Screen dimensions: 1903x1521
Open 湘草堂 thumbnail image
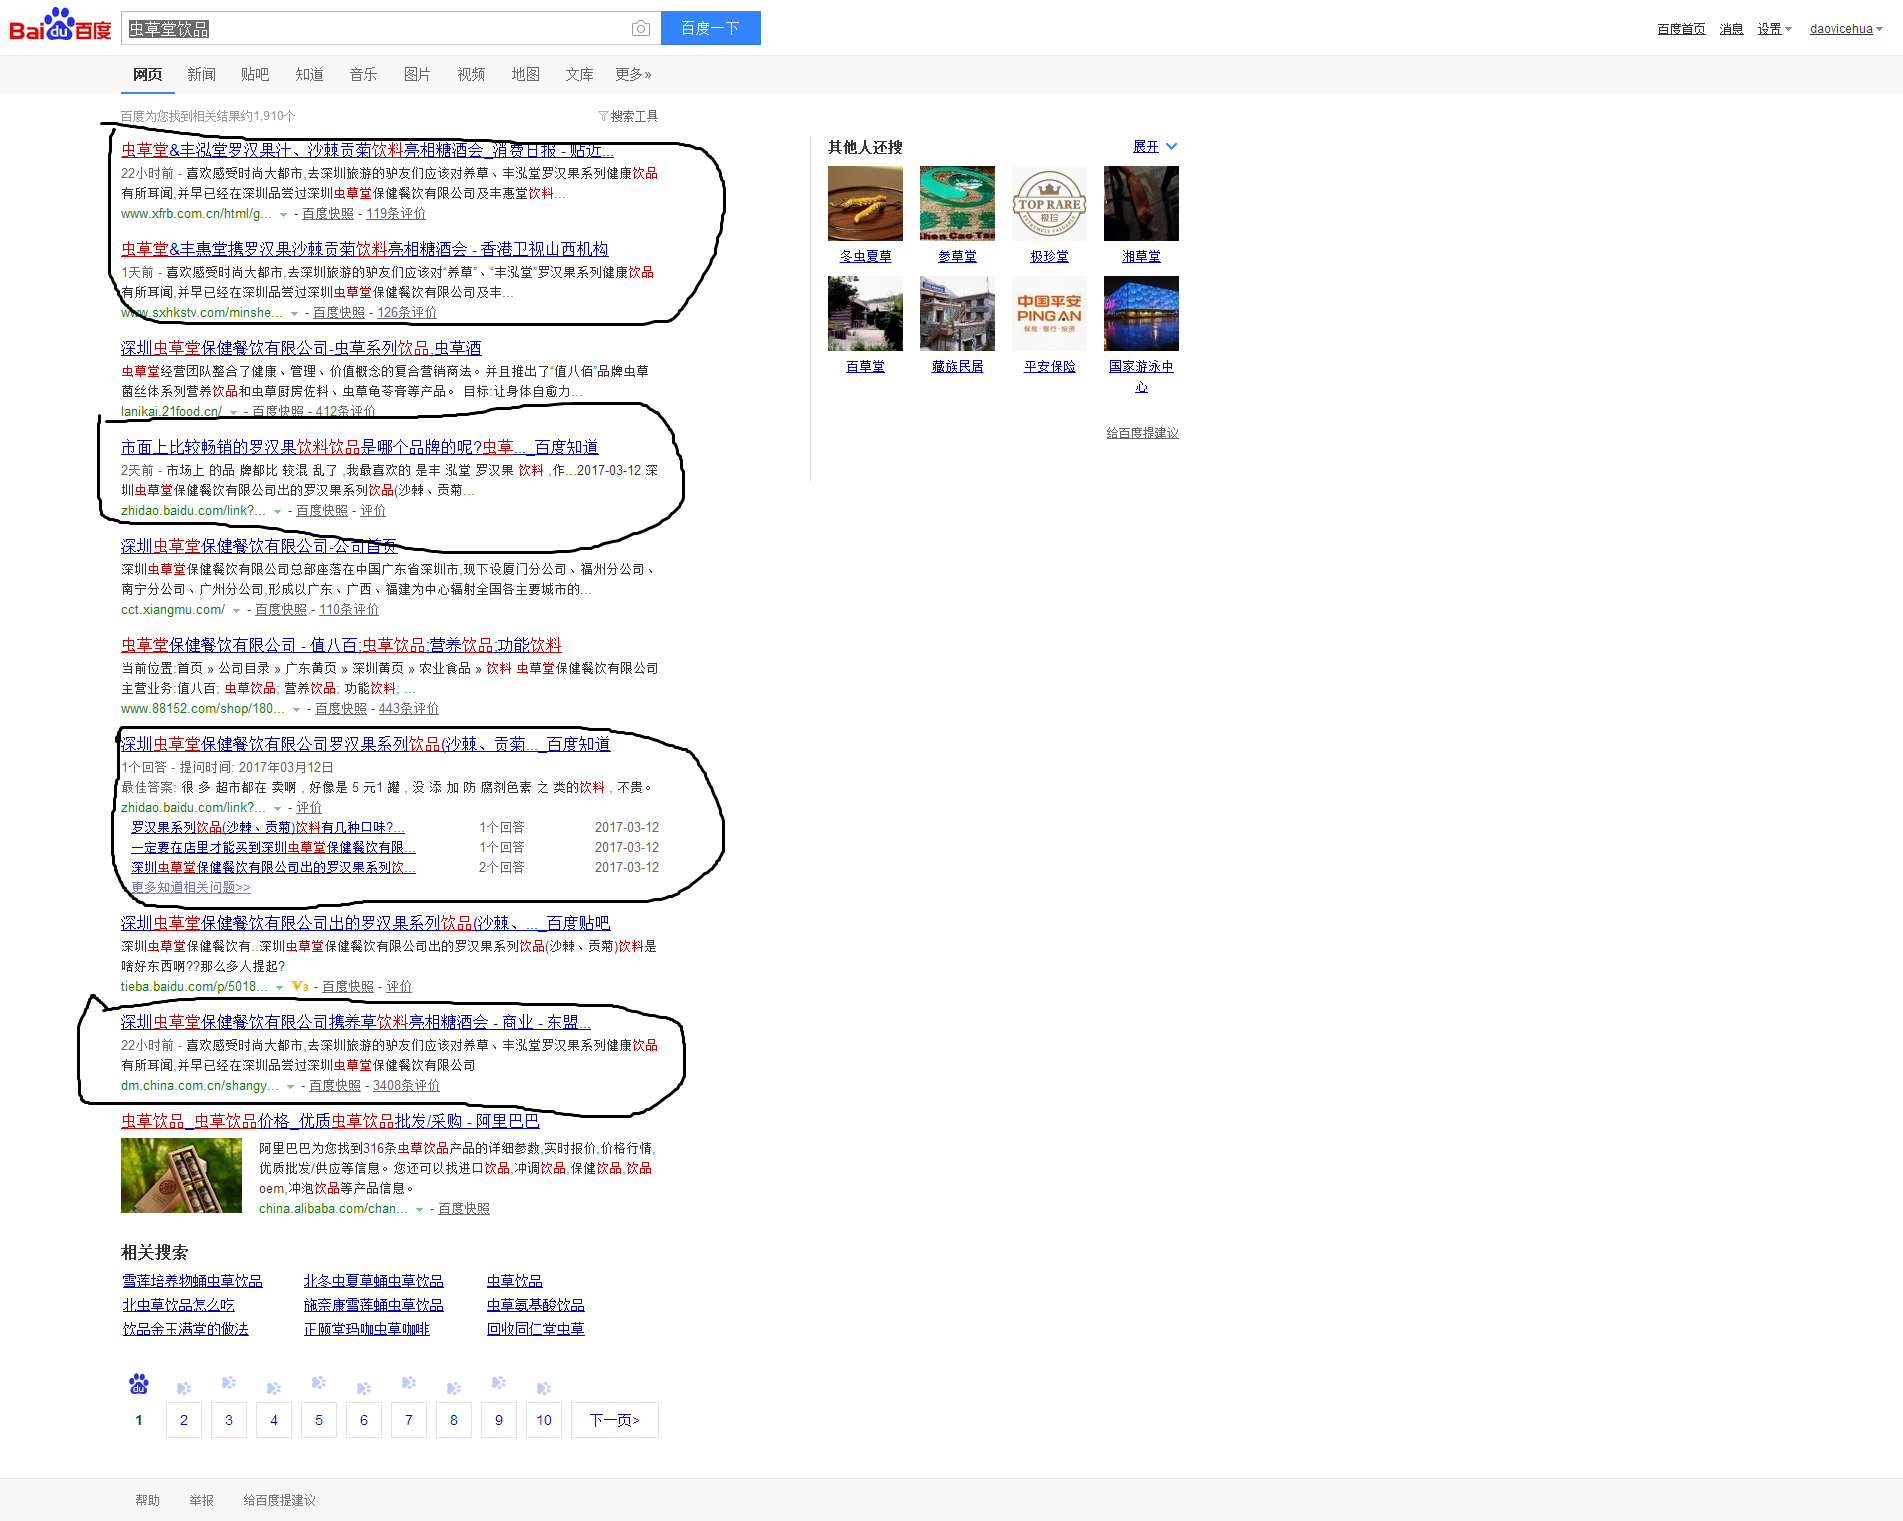click(x=1141, y=203)
